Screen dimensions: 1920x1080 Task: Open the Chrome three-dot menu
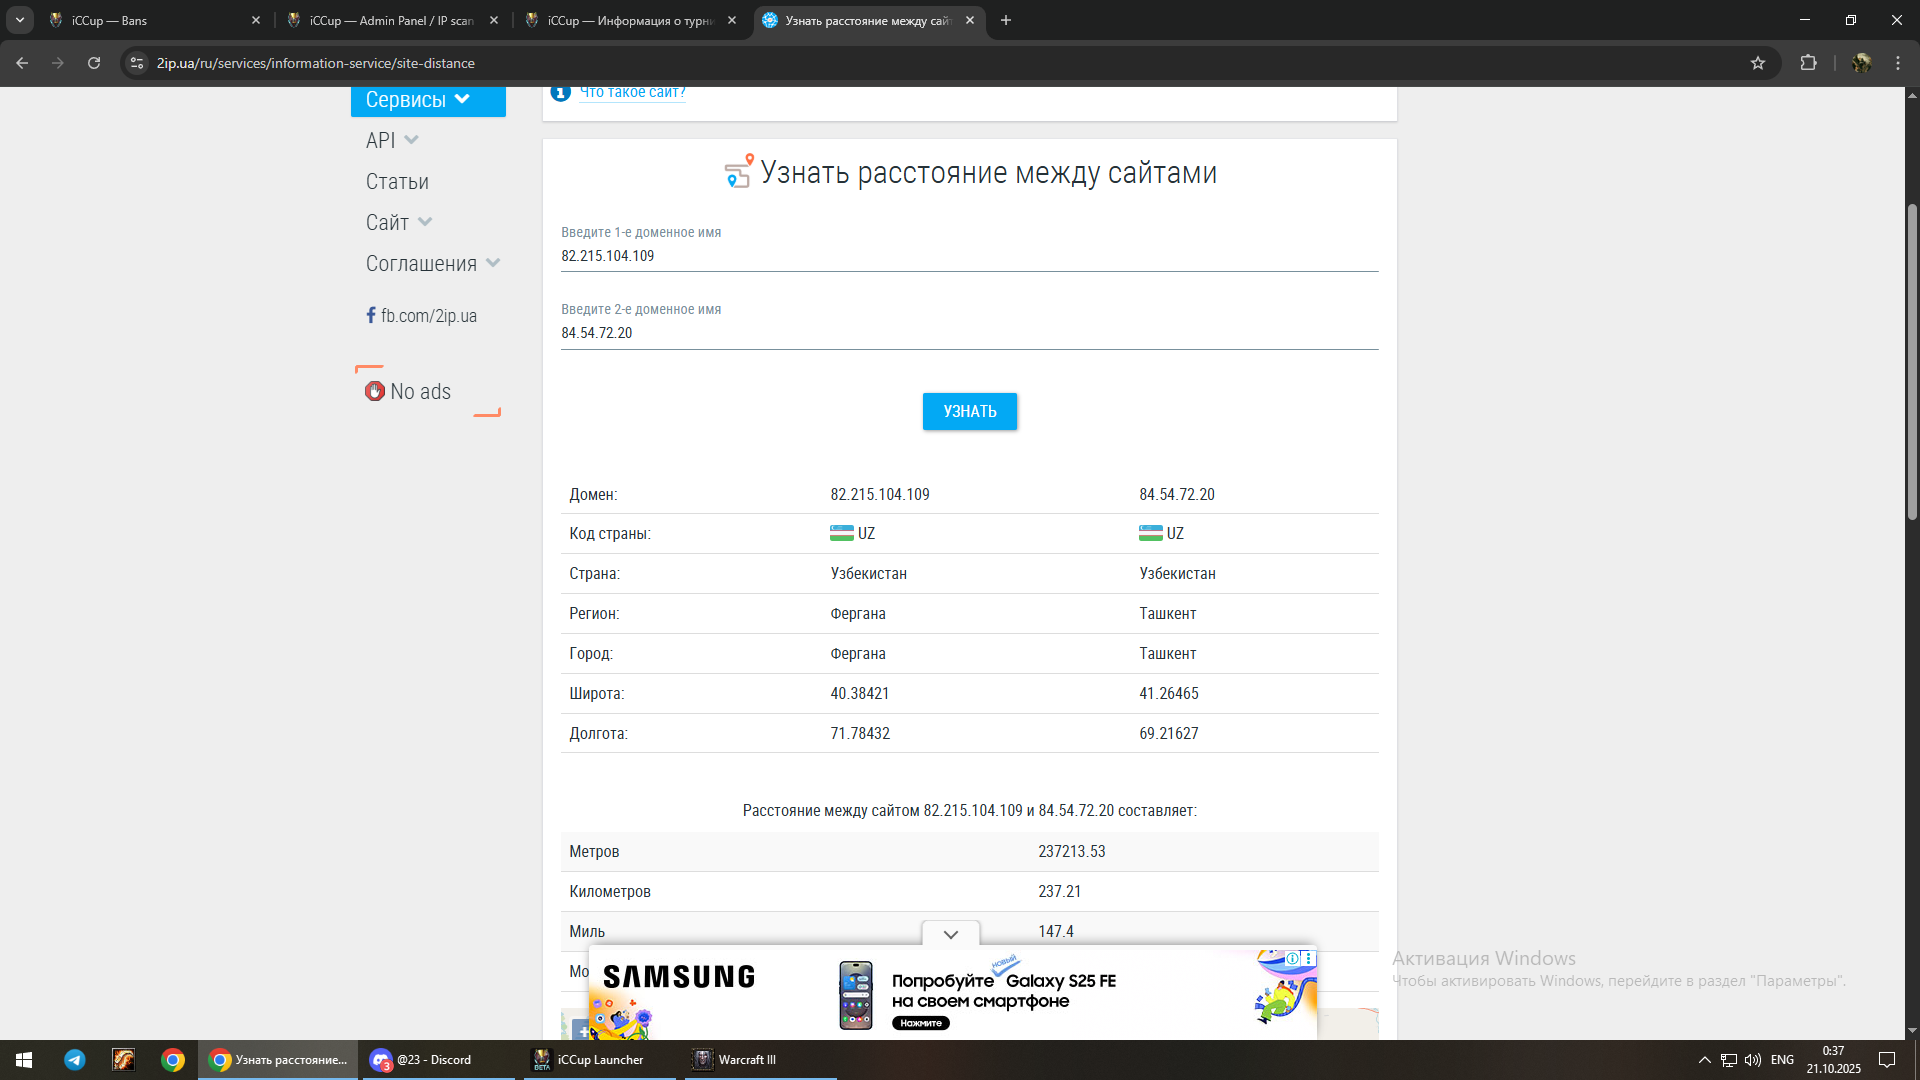(1898, 63)
